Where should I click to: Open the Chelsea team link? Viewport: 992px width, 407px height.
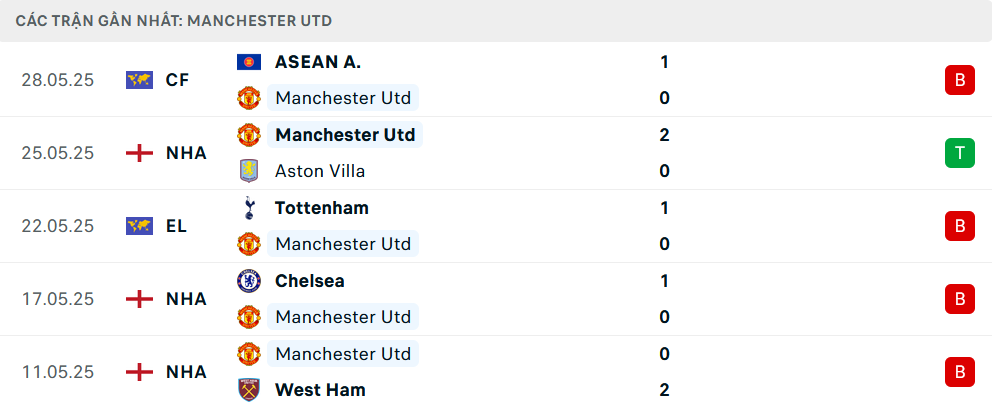pyautogui.click(x=309, y=280)
